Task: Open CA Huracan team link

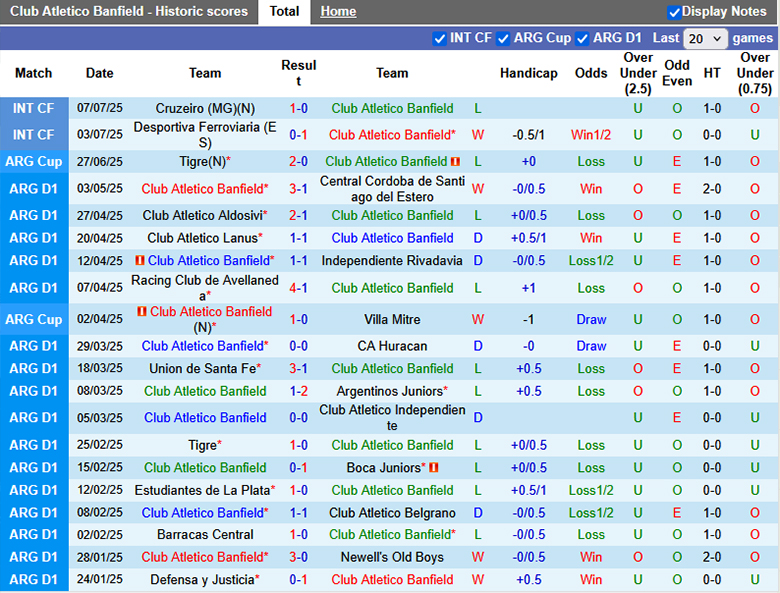Action: tap(392, 346)
